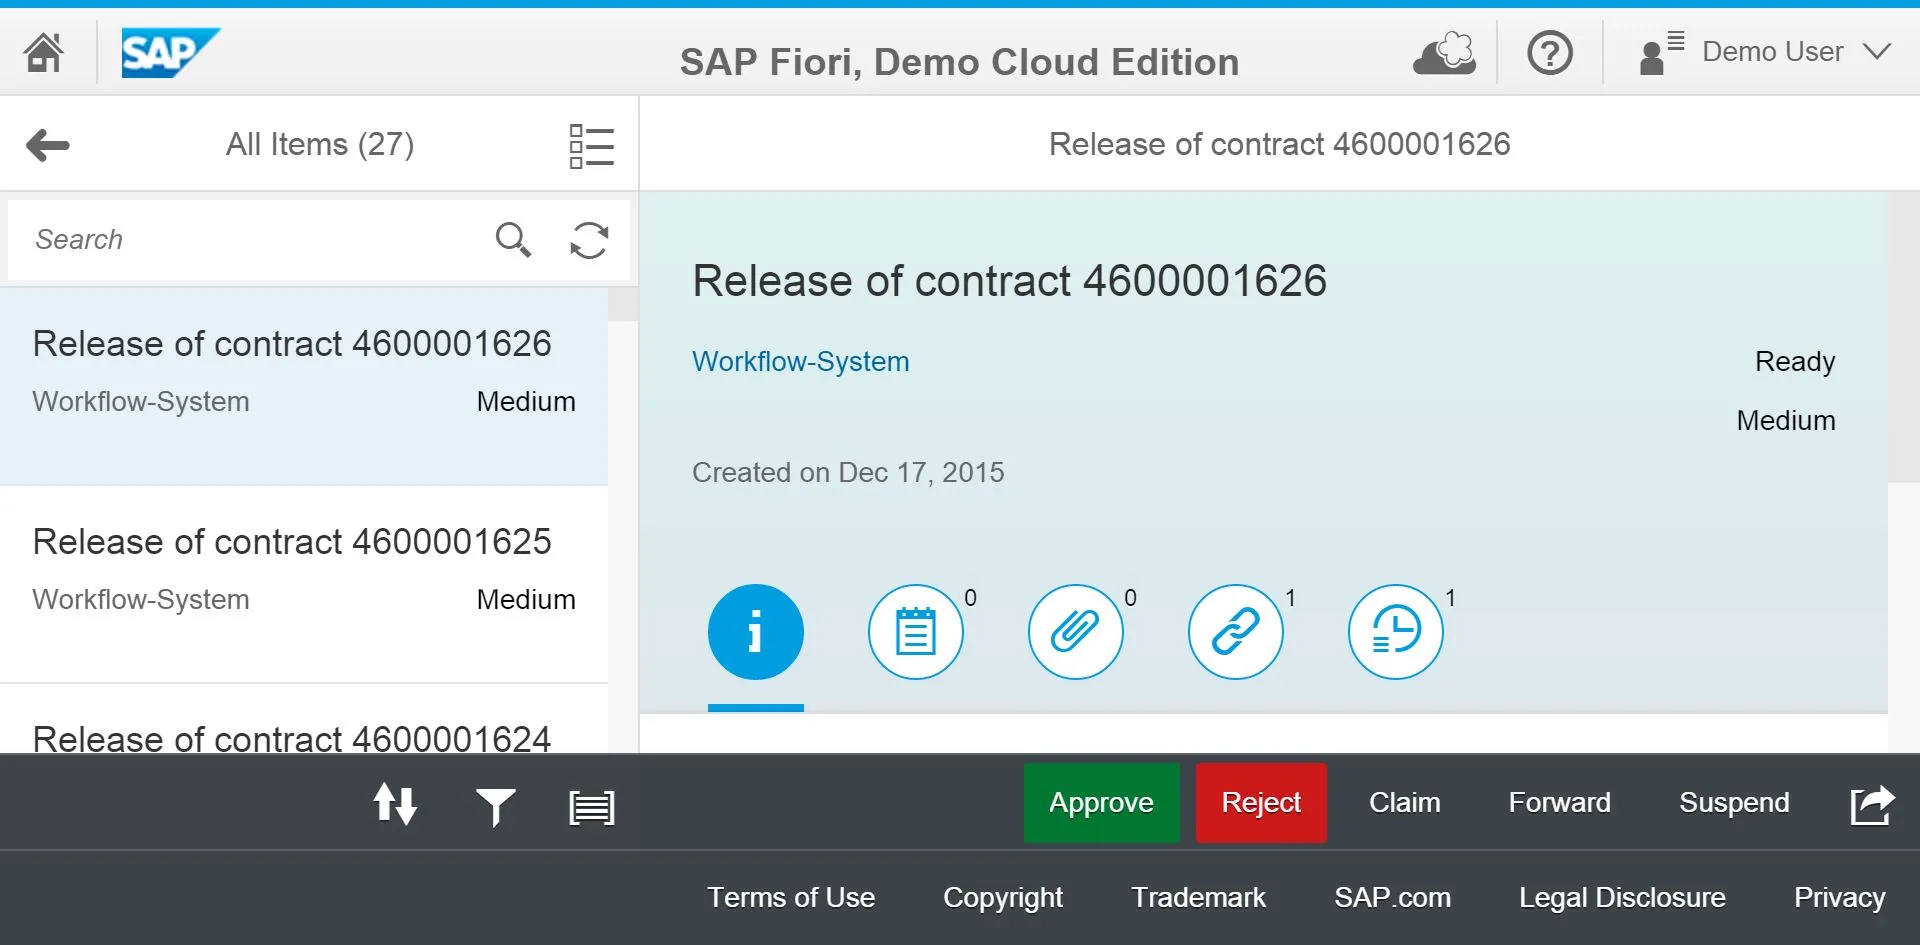Screen dimensions: 1920x945
Task: Click inside the Search input field
Action: click(250, 240)
